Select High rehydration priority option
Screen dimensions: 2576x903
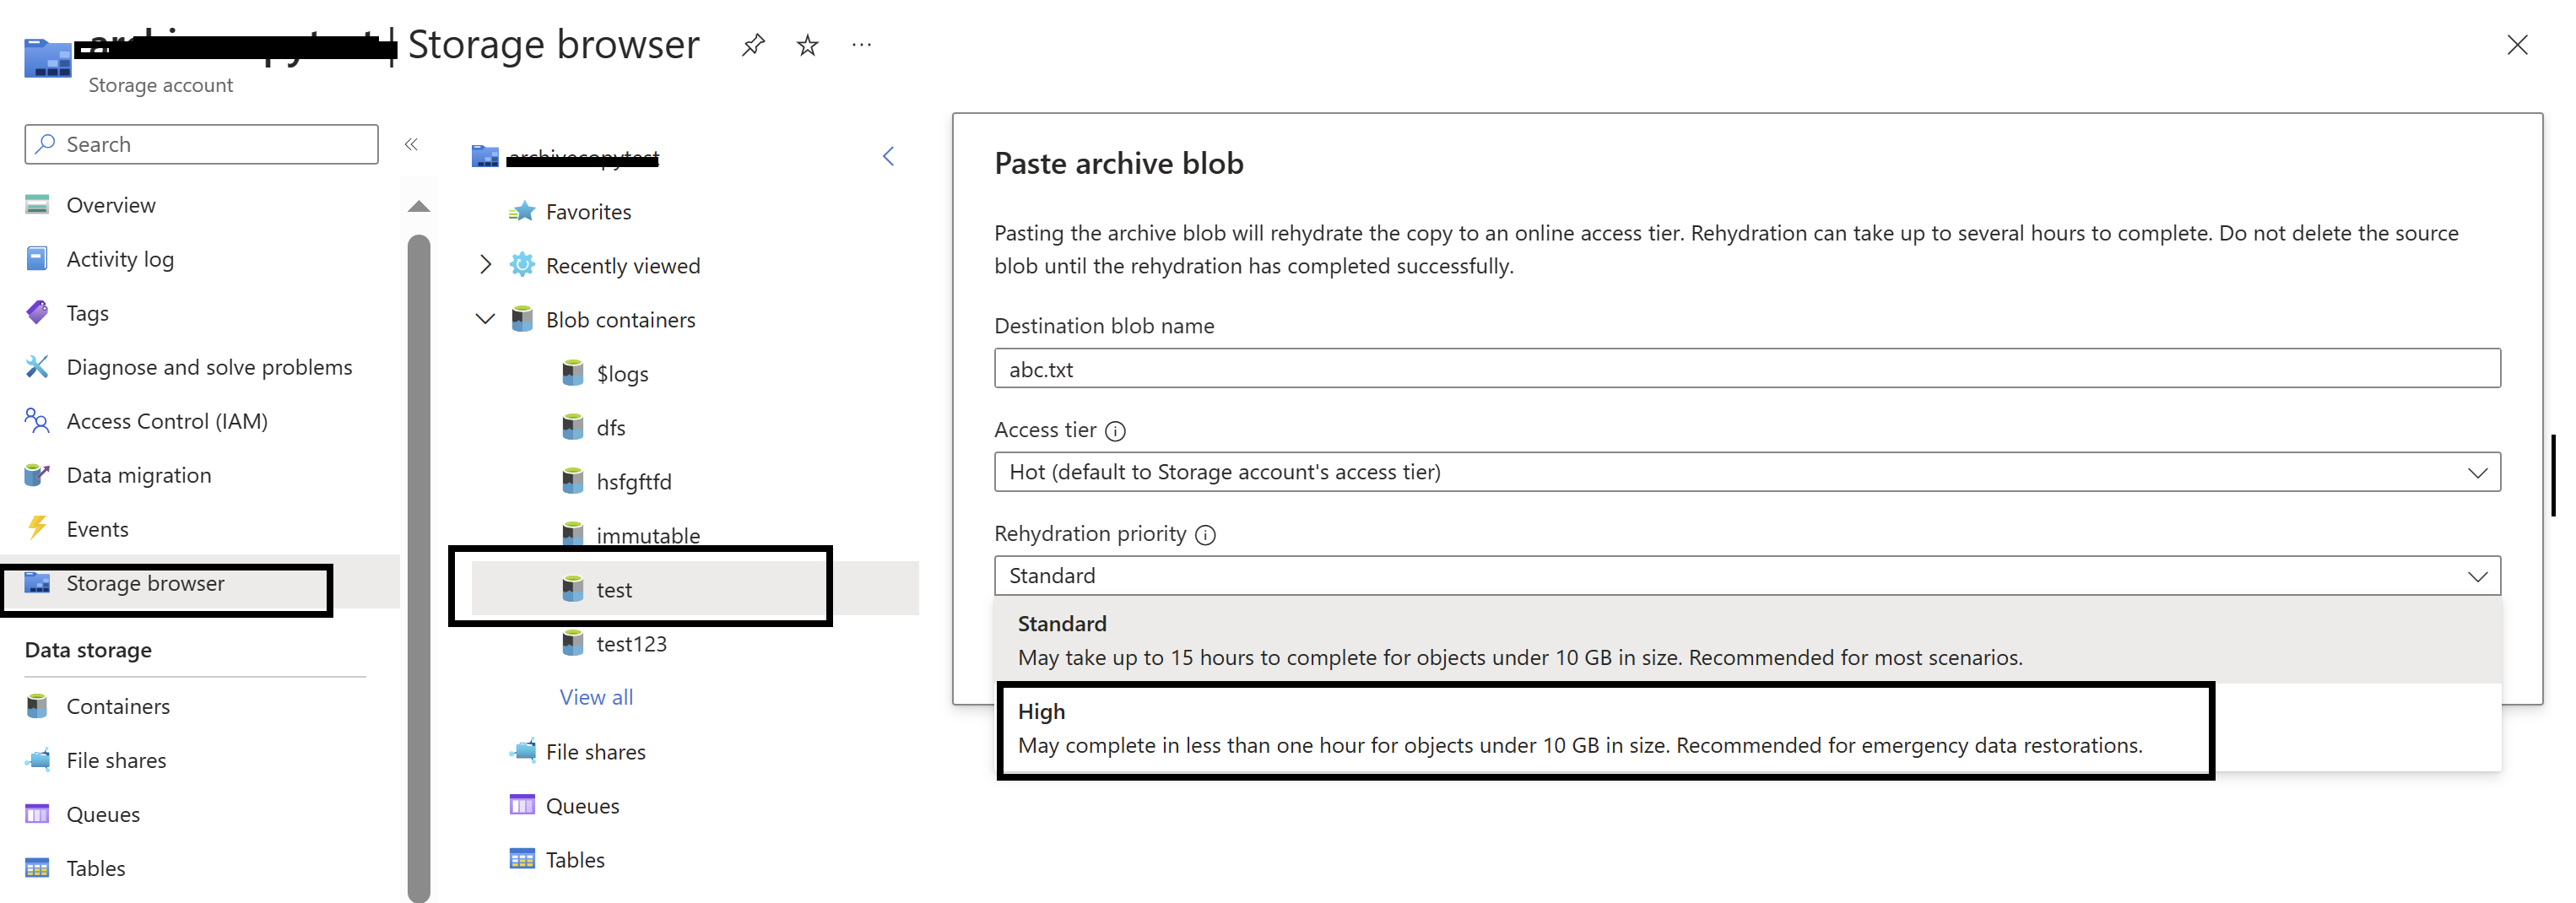coord(1578,729)
